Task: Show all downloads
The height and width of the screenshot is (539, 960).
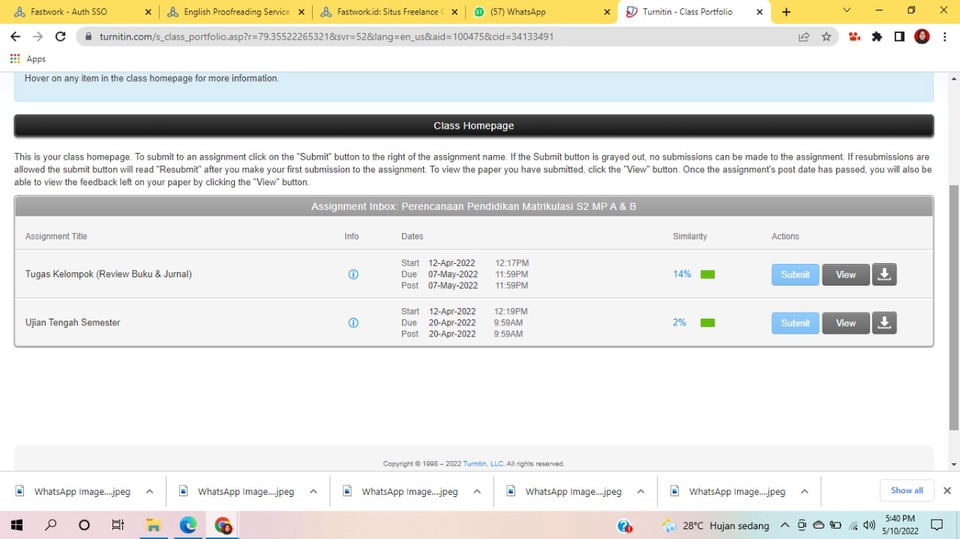Action: pyautogui.click(x=907, y=491)
